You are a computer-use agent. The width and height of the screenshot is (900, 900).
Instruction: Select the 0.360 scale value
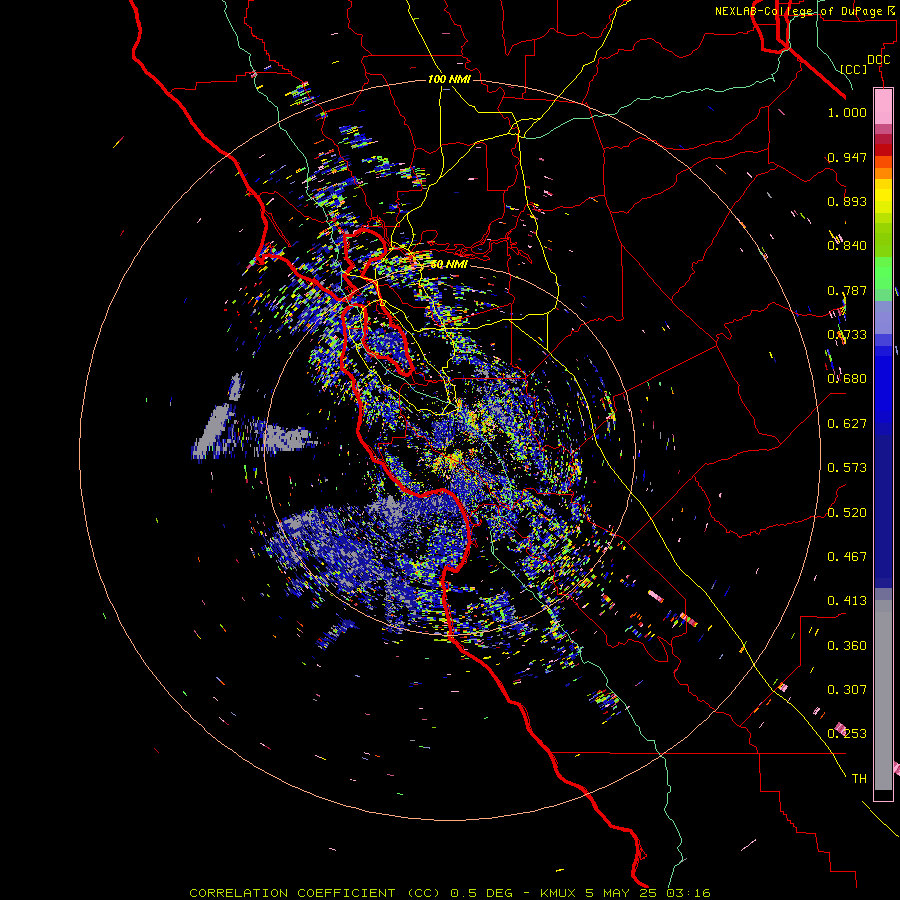[847, 646]
